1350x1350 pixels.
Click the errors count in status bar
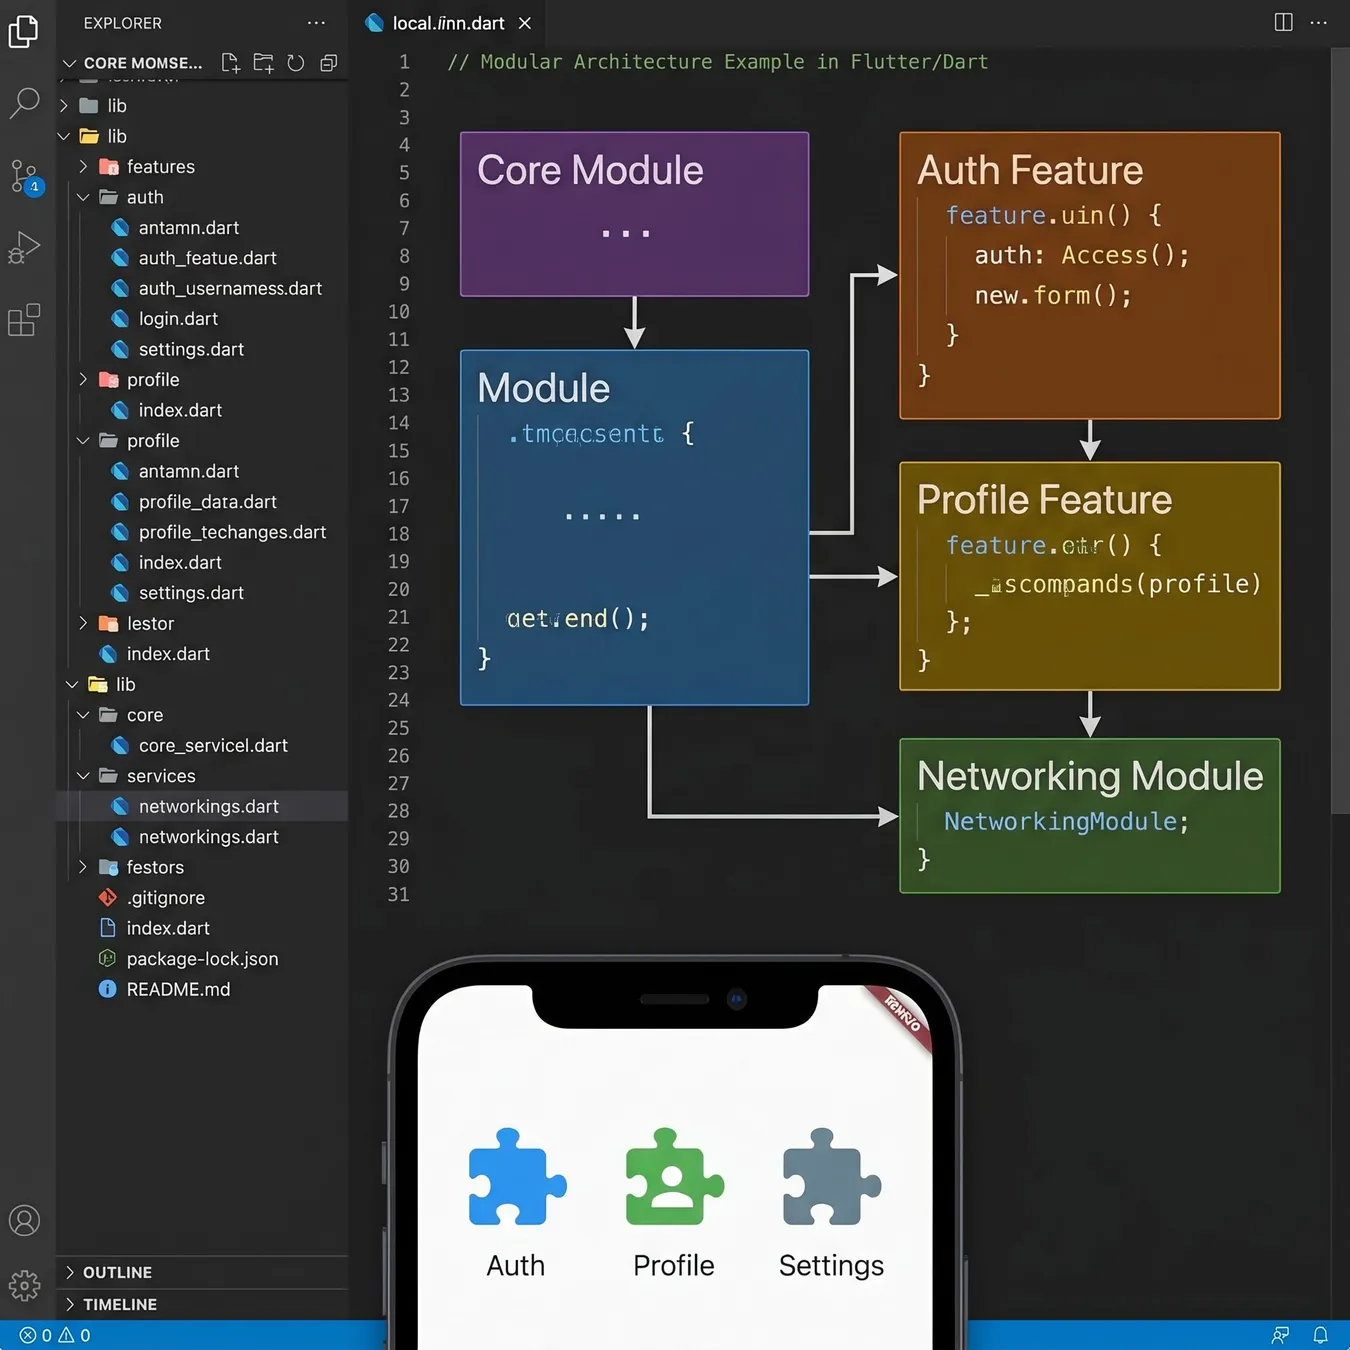pos(36,1335)
